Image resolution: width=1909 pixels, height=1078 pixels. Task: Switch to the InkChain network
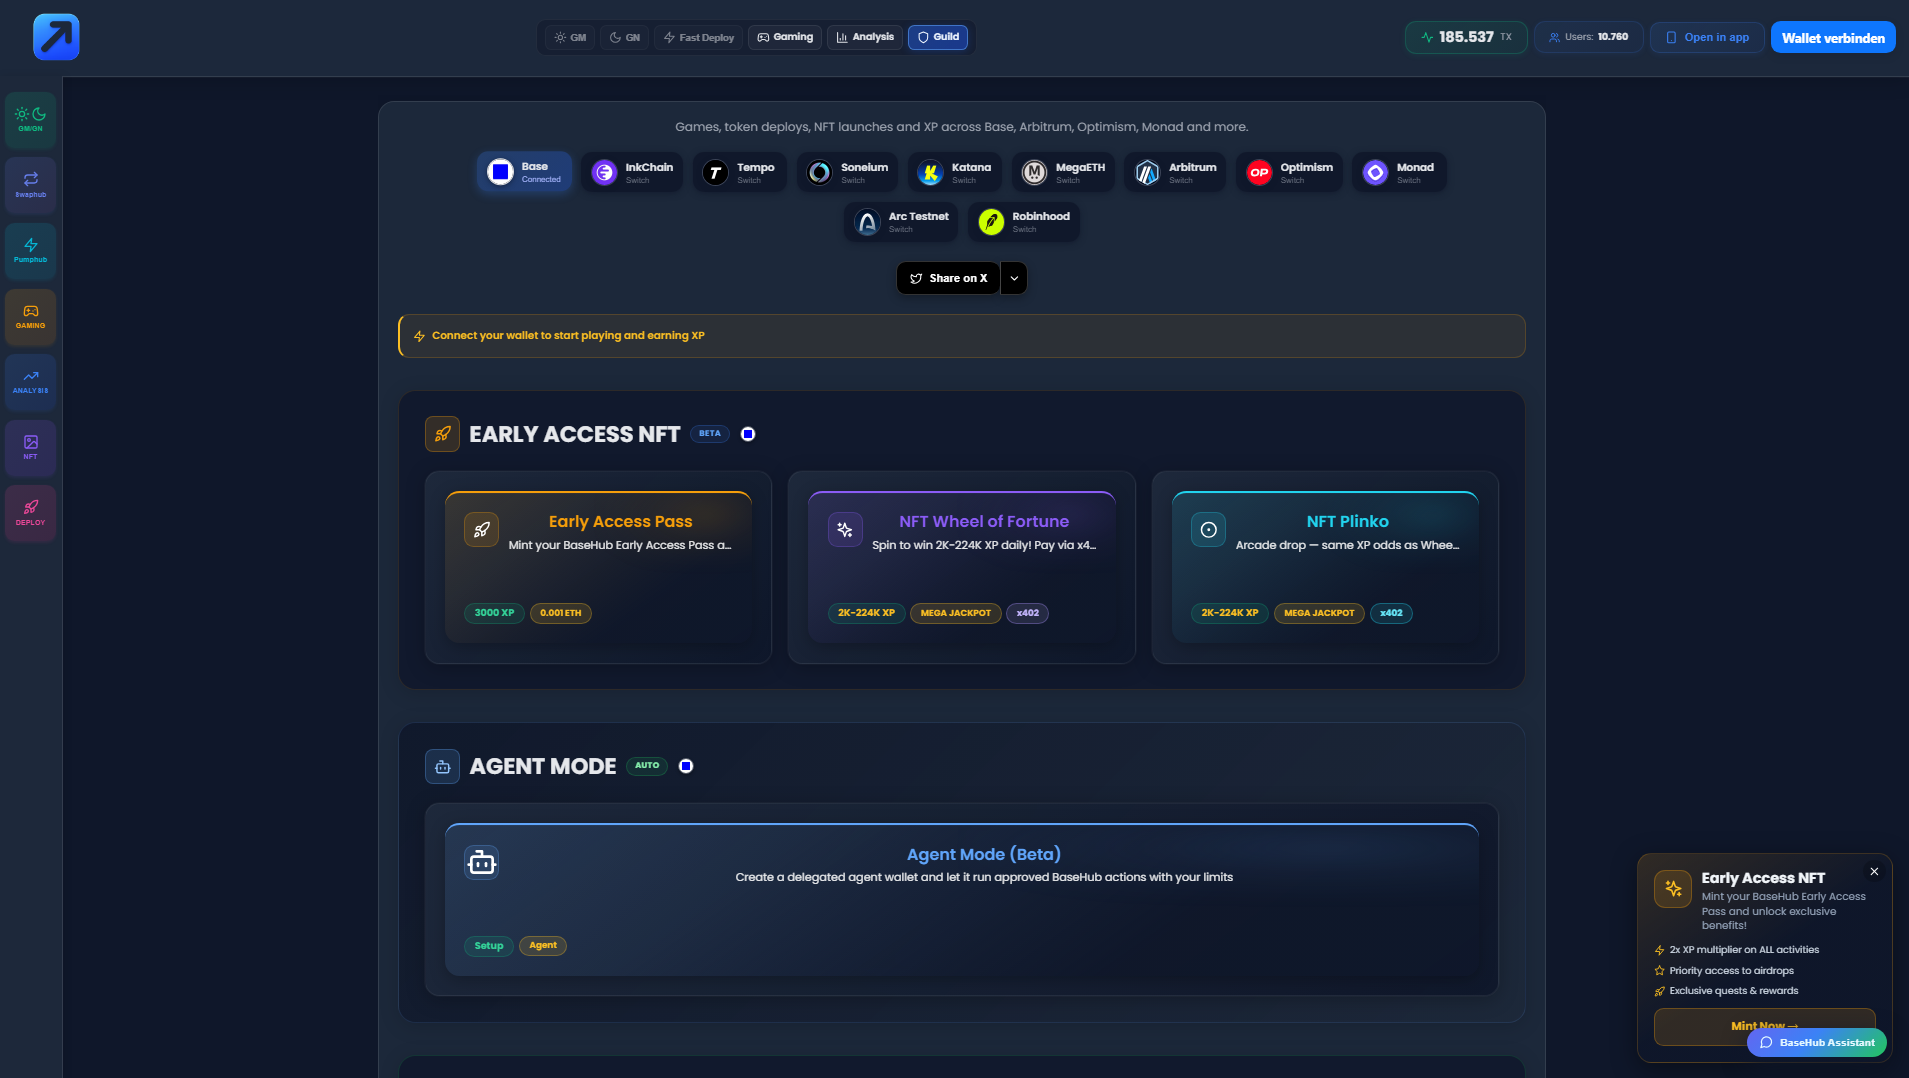[x=632, y=172]
